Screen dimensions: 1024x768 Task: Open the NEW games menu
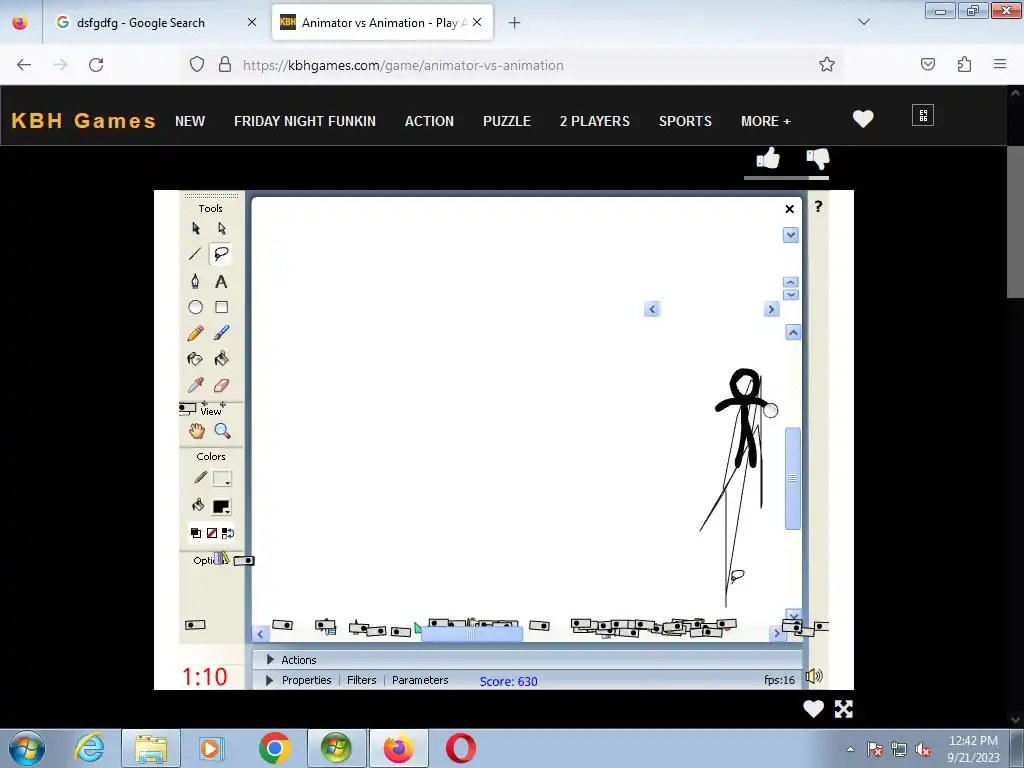190,121
